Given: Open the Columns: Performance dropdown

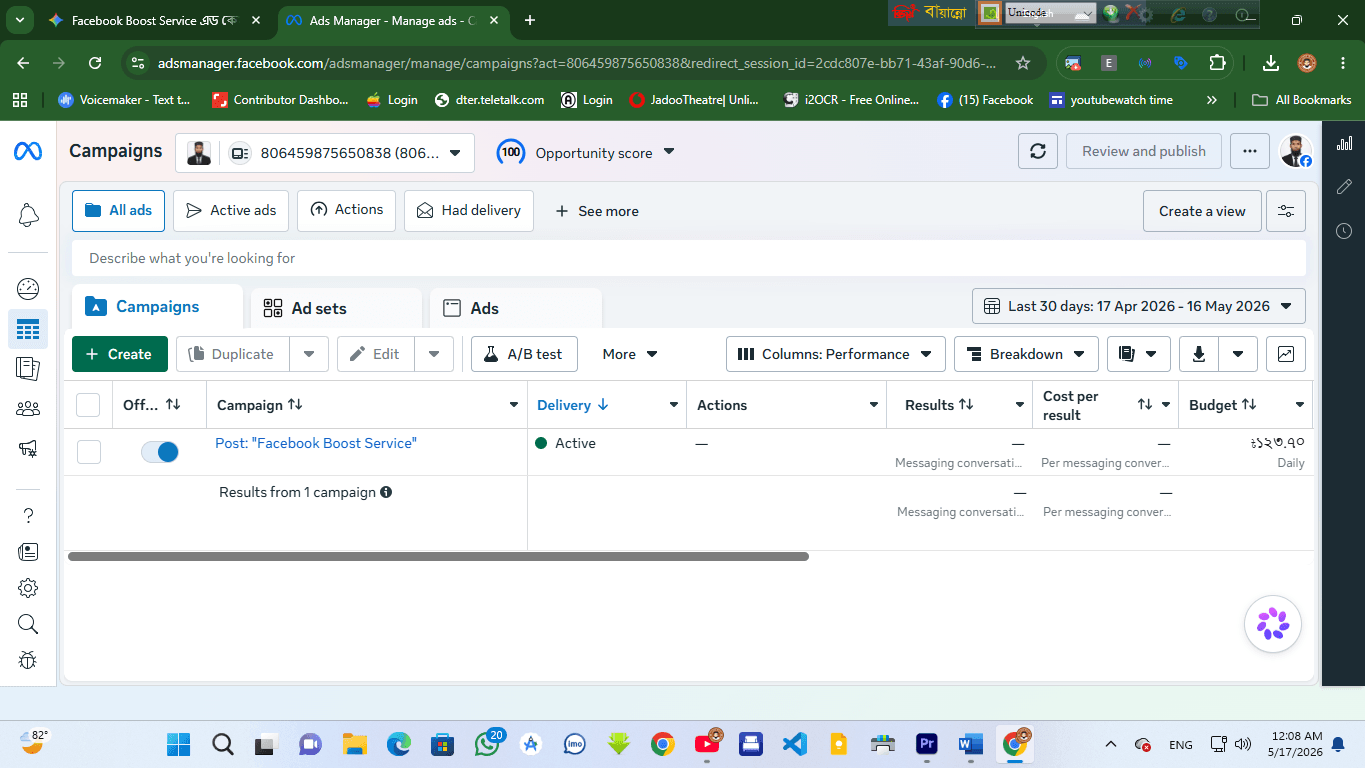Looking at the screenshot, I should [836, 354].
